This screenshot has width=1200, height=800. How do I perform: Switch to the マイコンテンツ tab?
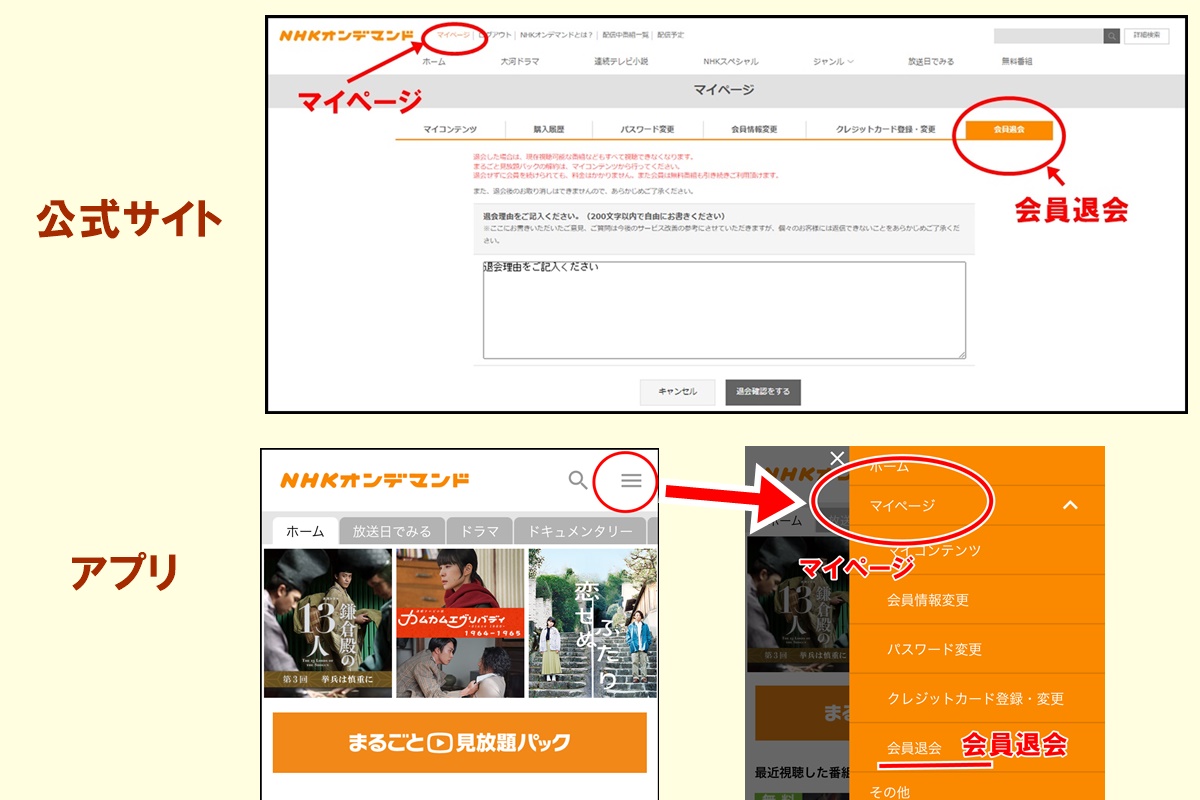click(x=450, y=130)
